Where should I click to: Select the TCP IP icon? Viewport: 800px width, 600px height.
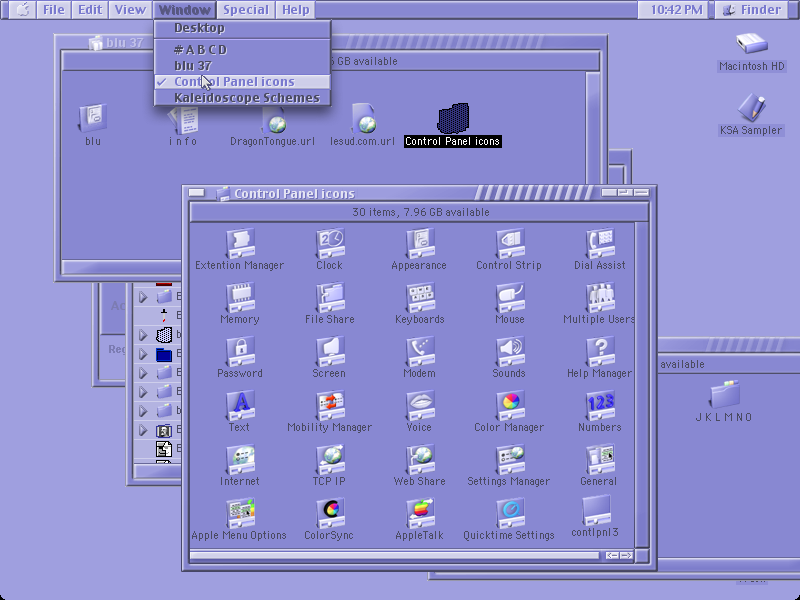[x=330, y=460]
